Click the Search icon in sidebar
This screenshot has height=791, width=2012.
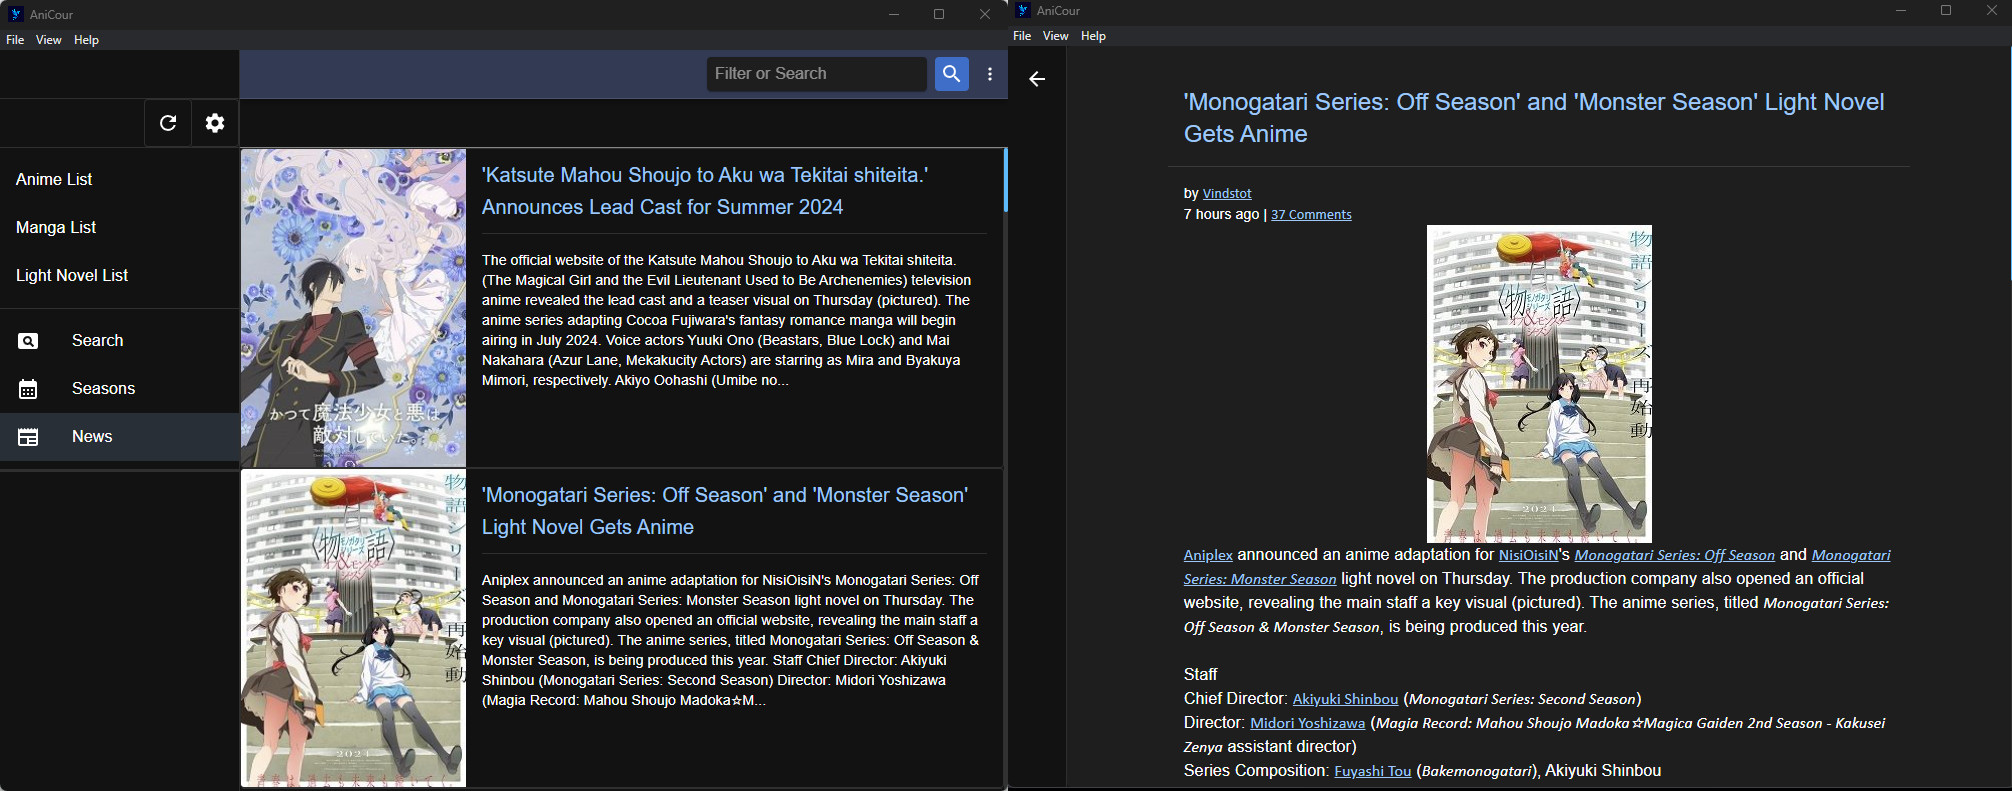click(28, 341)
